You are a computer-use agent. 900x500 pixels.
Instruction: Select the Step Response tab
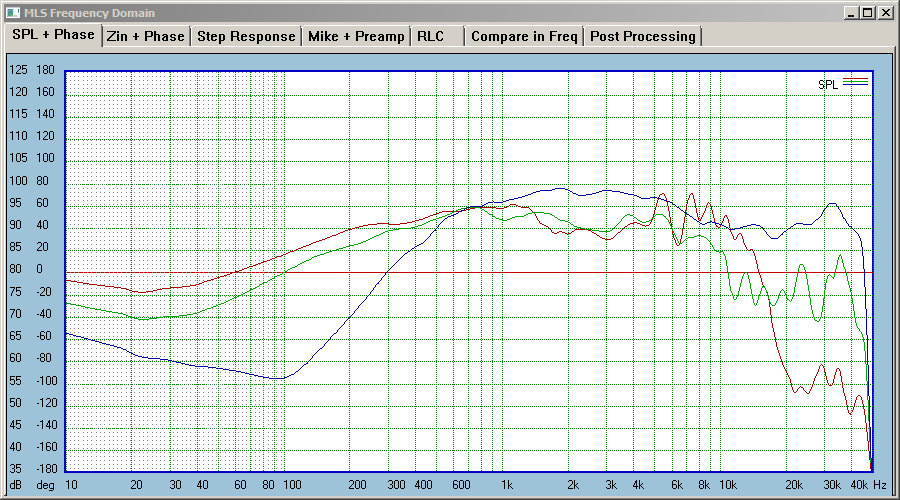[246, 36]
